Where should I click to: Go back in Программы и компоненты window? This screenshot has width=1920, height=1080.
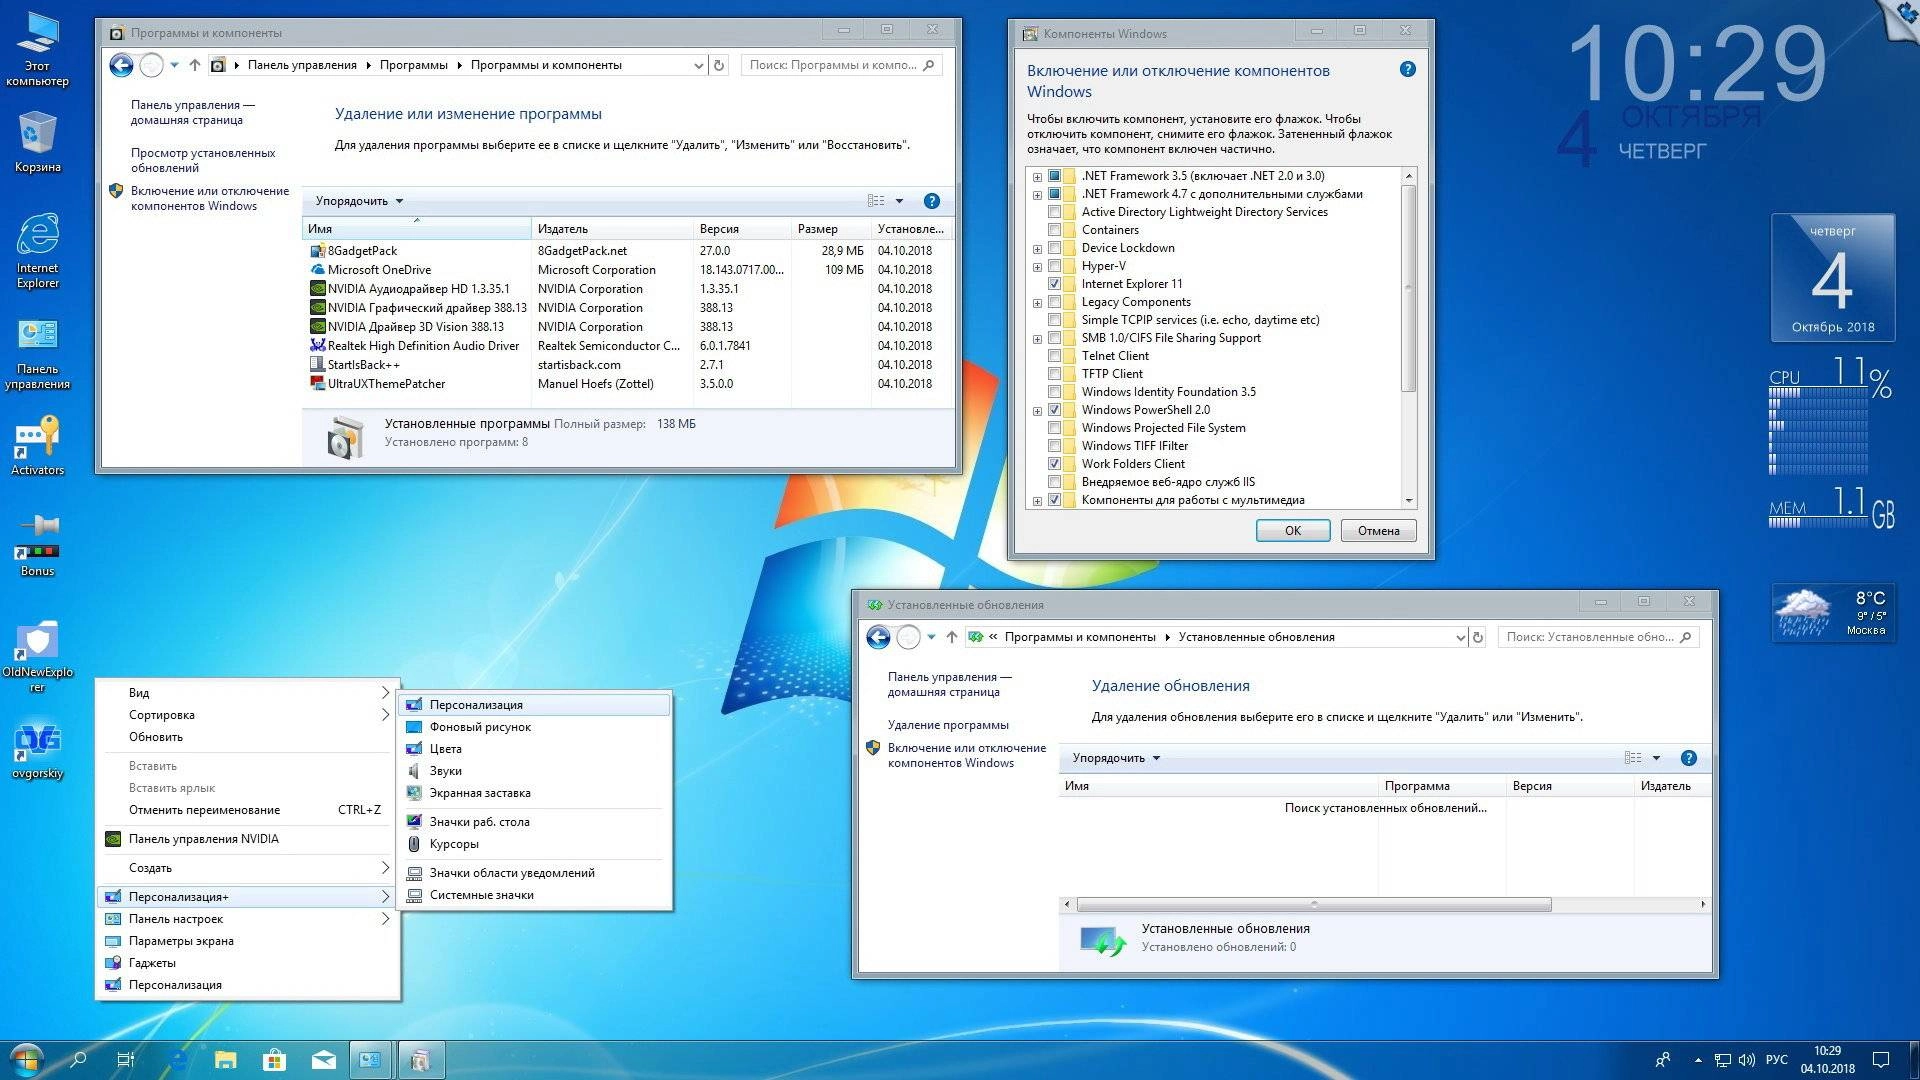(121, 65)
